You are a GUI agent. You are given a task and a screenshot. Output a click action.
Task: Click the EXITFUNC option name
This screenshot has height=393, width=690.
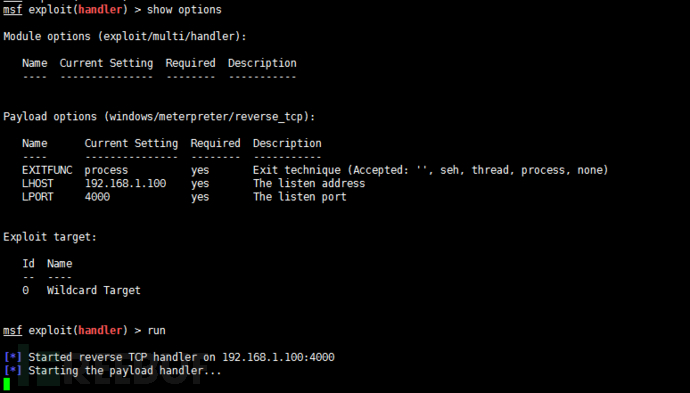click(x=47, y=170)
